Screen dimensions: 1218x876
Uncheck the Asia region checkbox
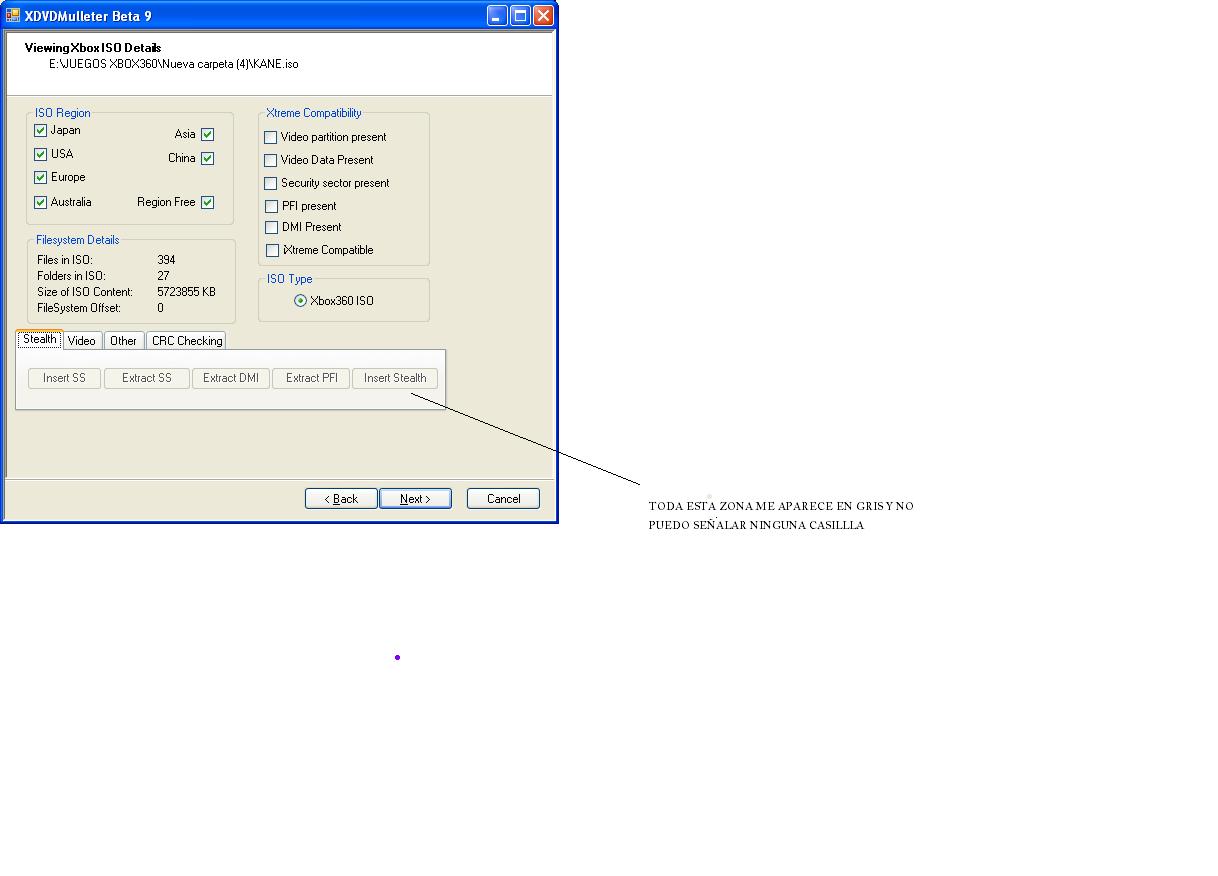click(208, 135)
